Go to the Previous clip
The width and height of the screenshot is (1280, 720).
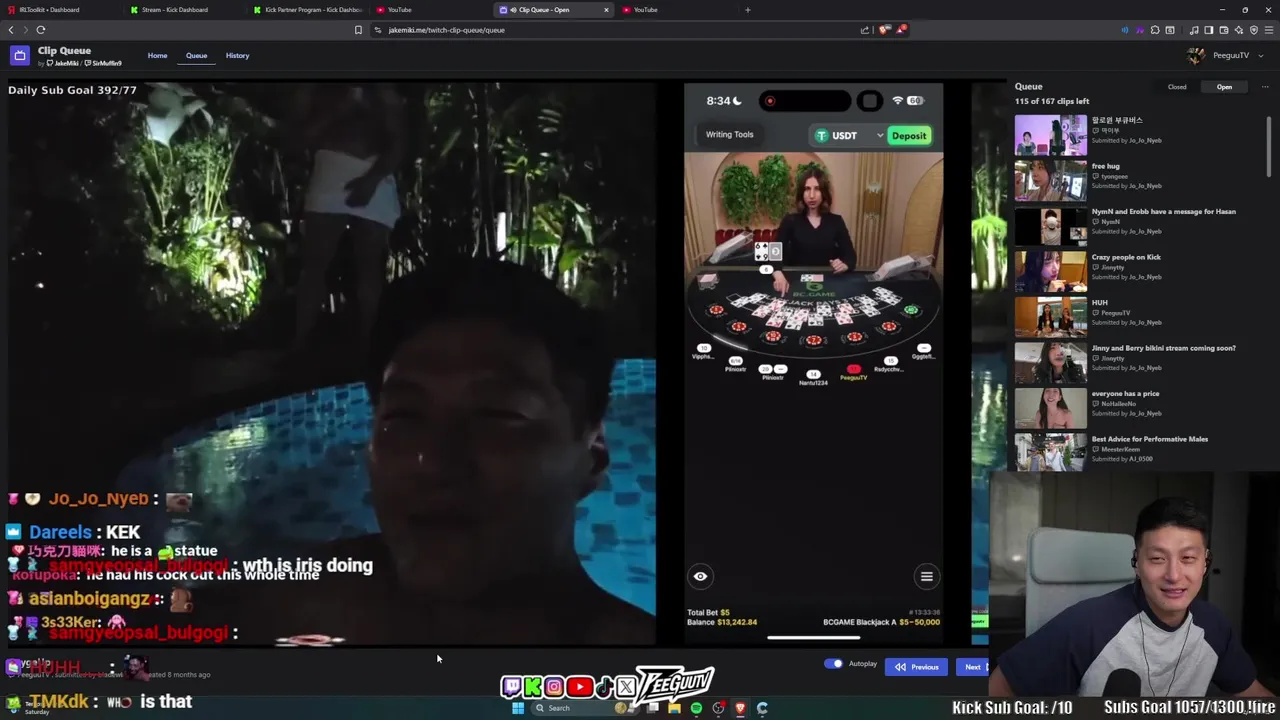point(916,667)
